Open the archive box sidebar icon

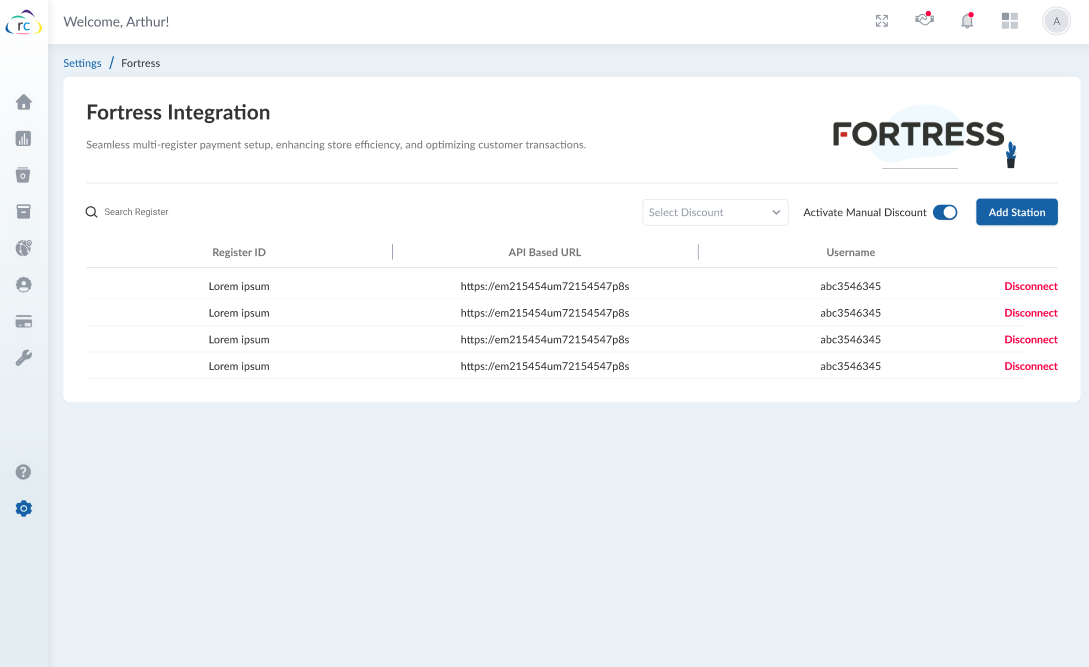tap(24, 211)
